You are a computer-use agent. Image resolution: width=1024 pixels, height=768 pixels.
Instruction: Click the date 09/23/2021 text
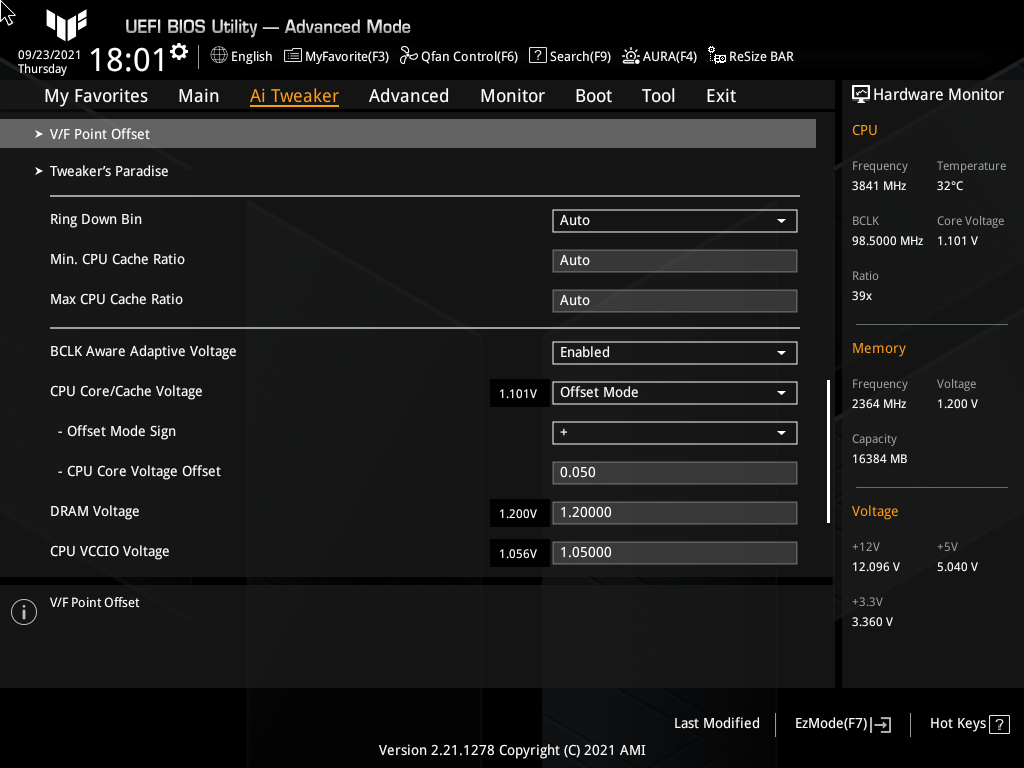(x=49, y=55)
